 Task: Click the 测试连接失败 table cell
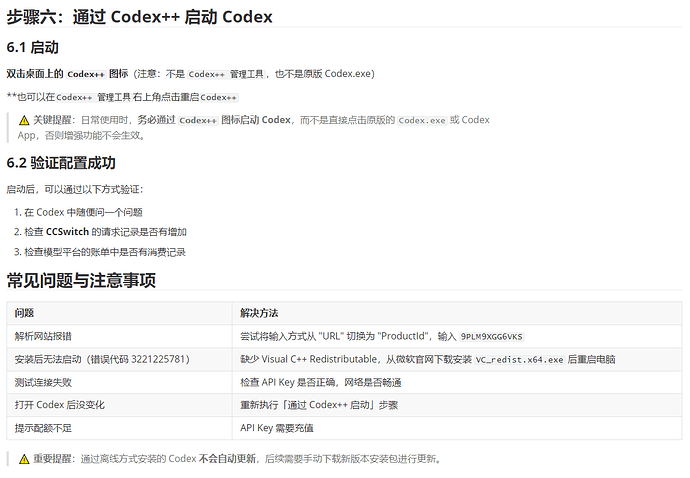pyautogui.click(x=119, y=382)
